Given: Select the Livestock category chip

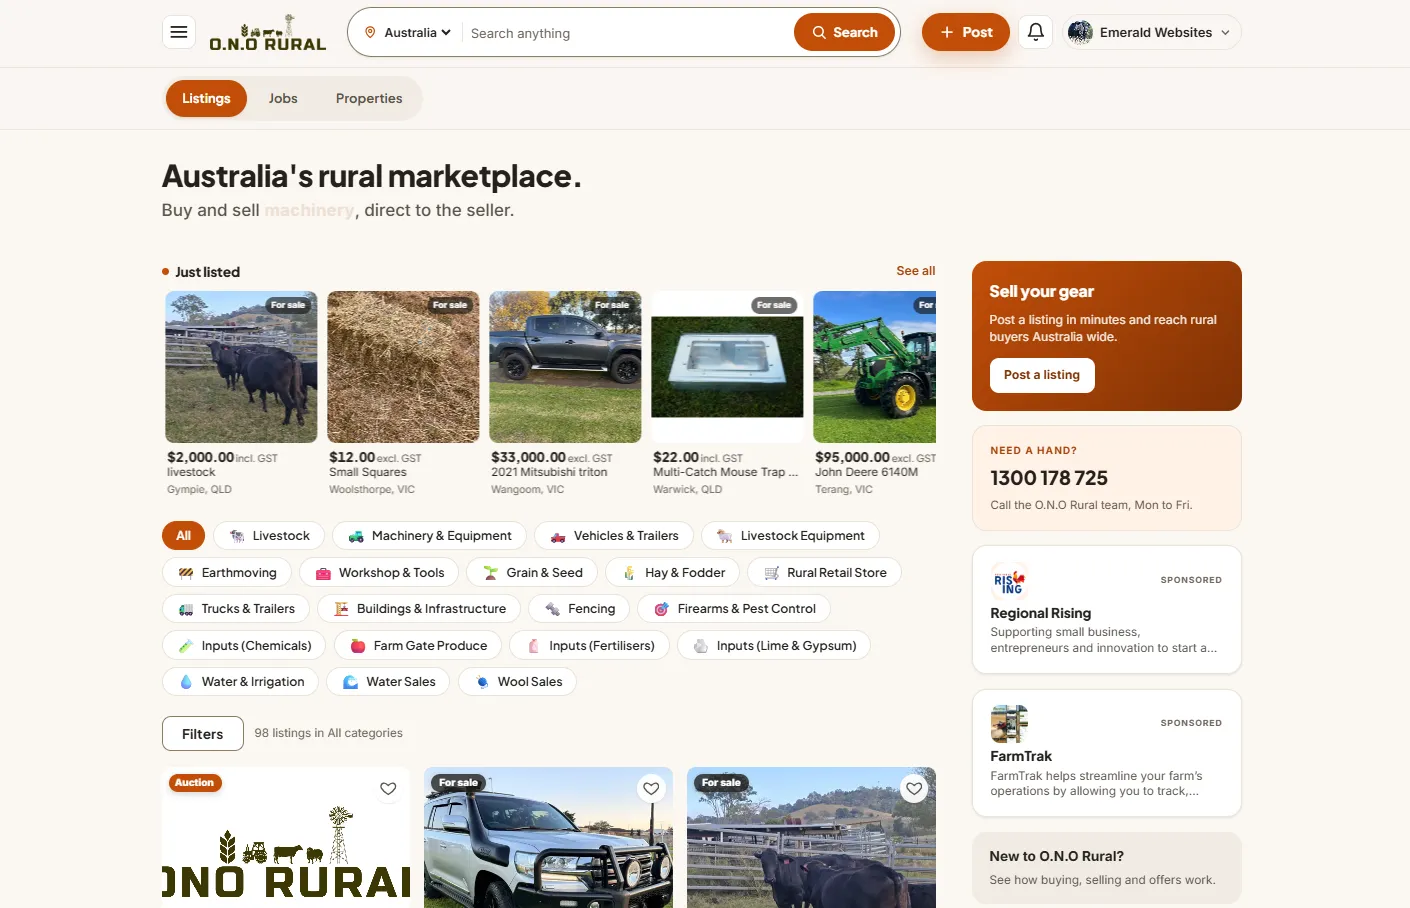Looking at the screenshot, I should (x=269, y=536).
